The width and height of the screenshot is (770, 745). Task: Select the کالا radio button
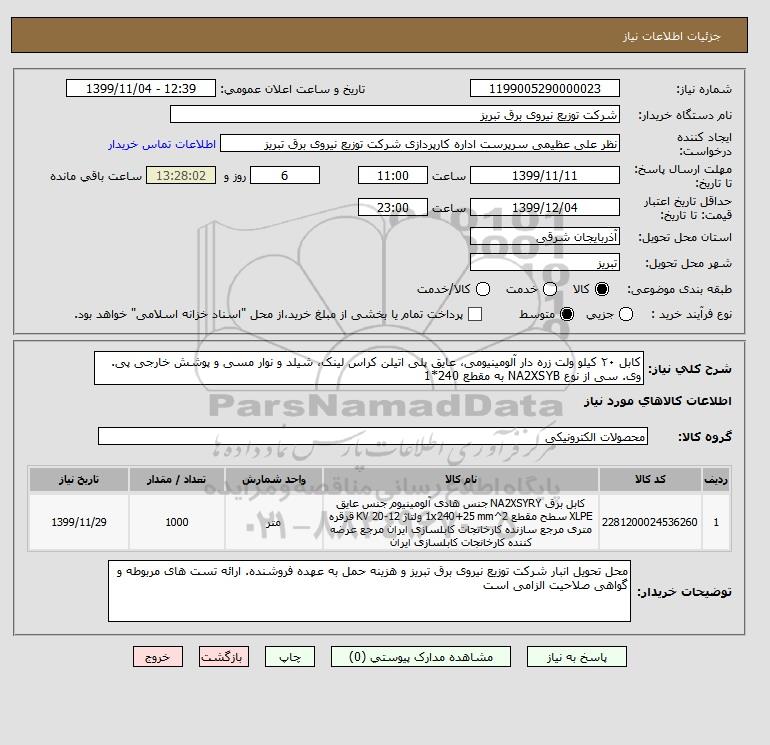pyautogui.click(x=602, y=289)
